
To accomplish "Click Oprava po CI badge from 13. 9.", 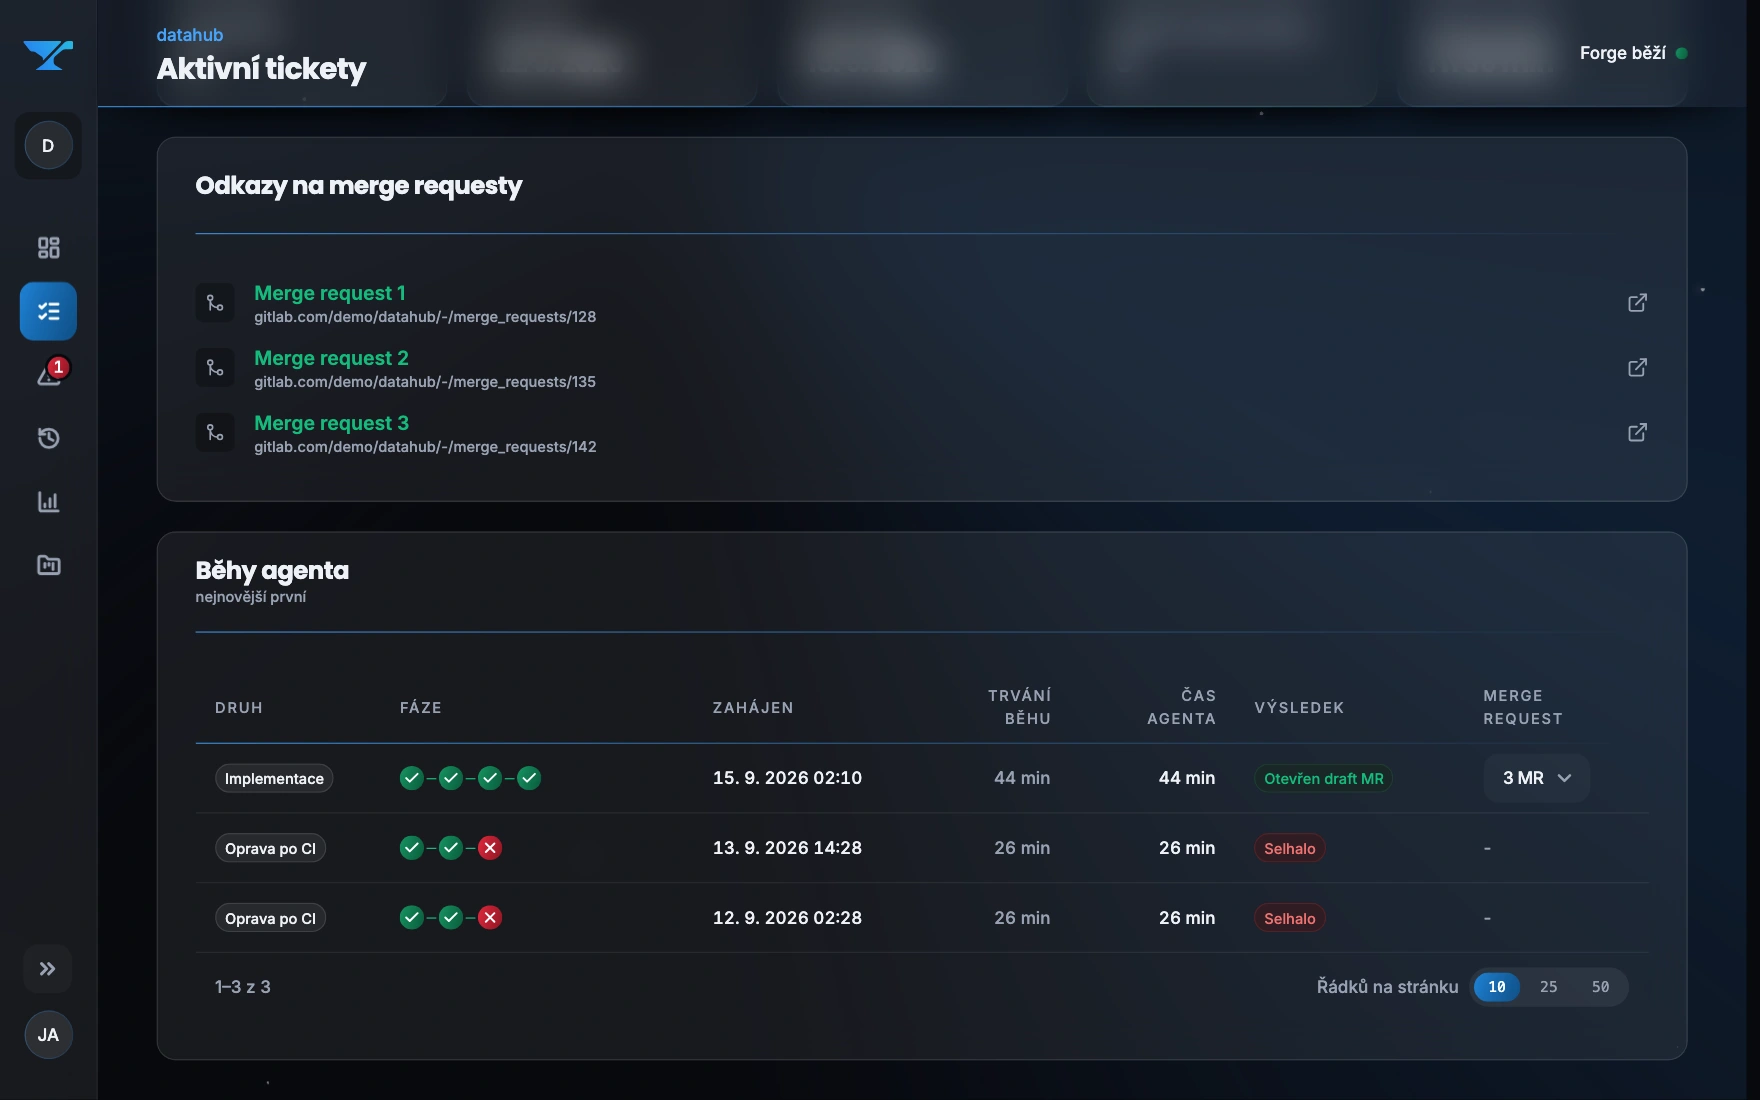I will (x=270, y=848).
